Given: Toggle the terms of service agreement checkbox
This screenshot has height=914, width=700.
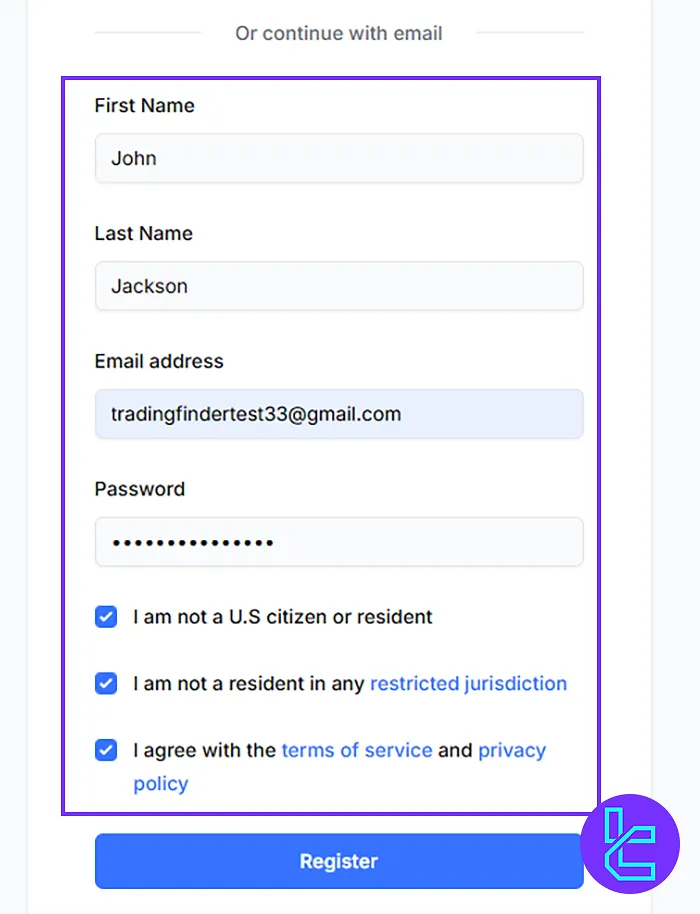Looking at the screenshot, I should 106,750.
